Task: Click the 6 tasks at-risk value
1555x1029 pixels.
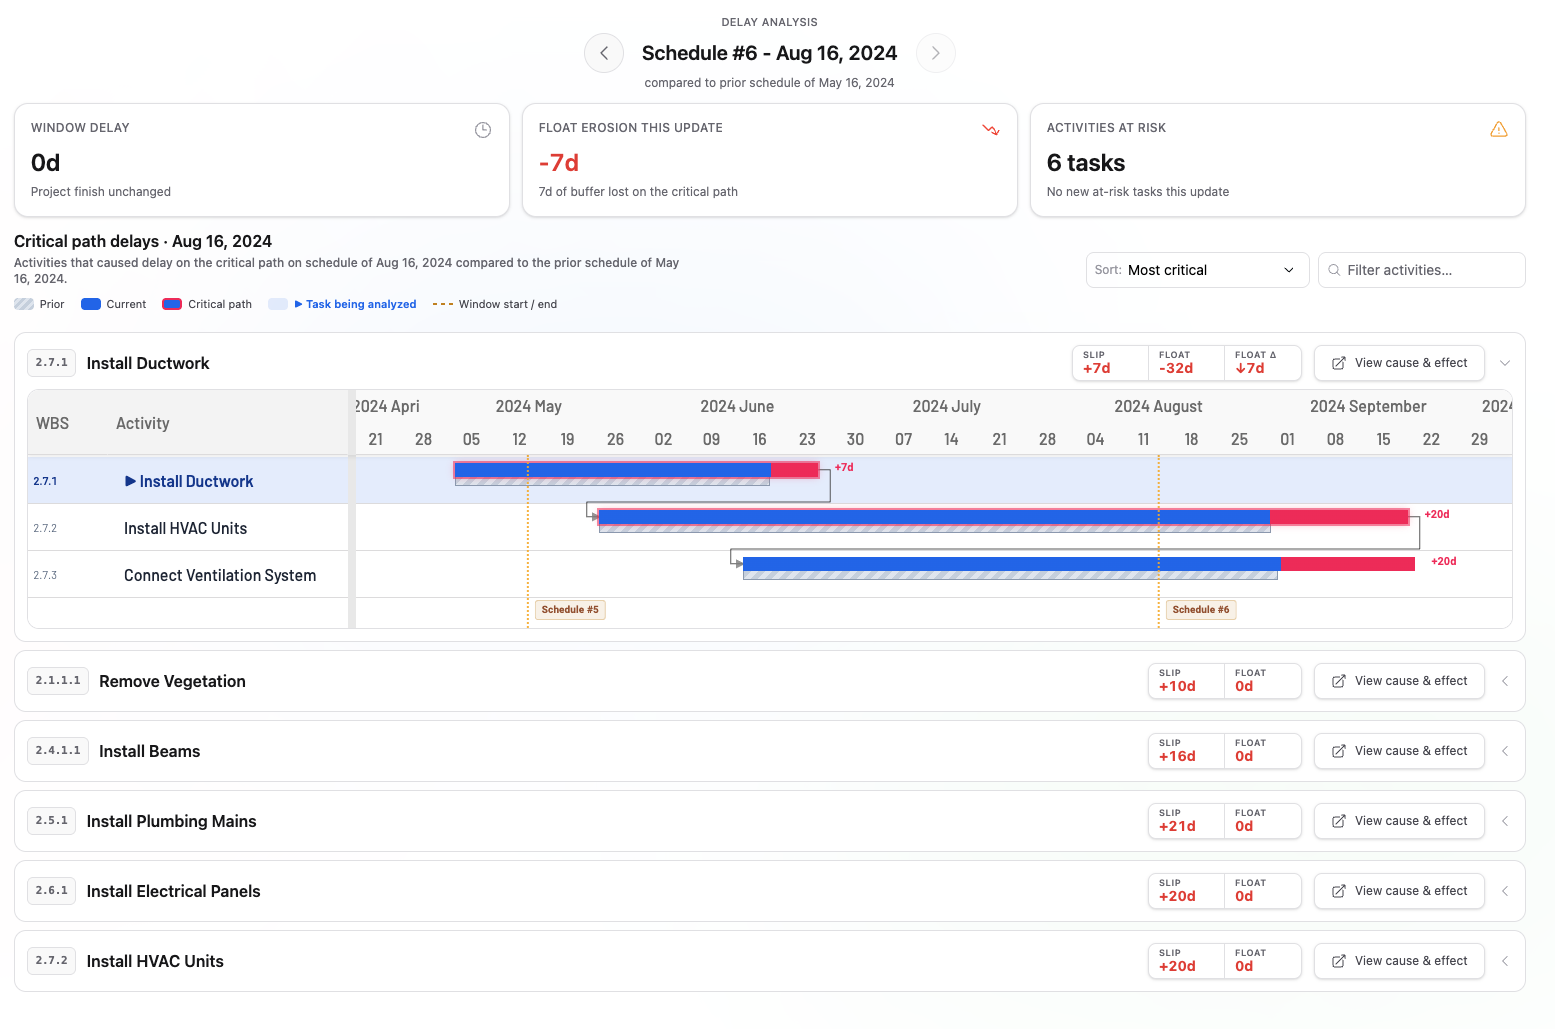Action: click(1086, 163)
